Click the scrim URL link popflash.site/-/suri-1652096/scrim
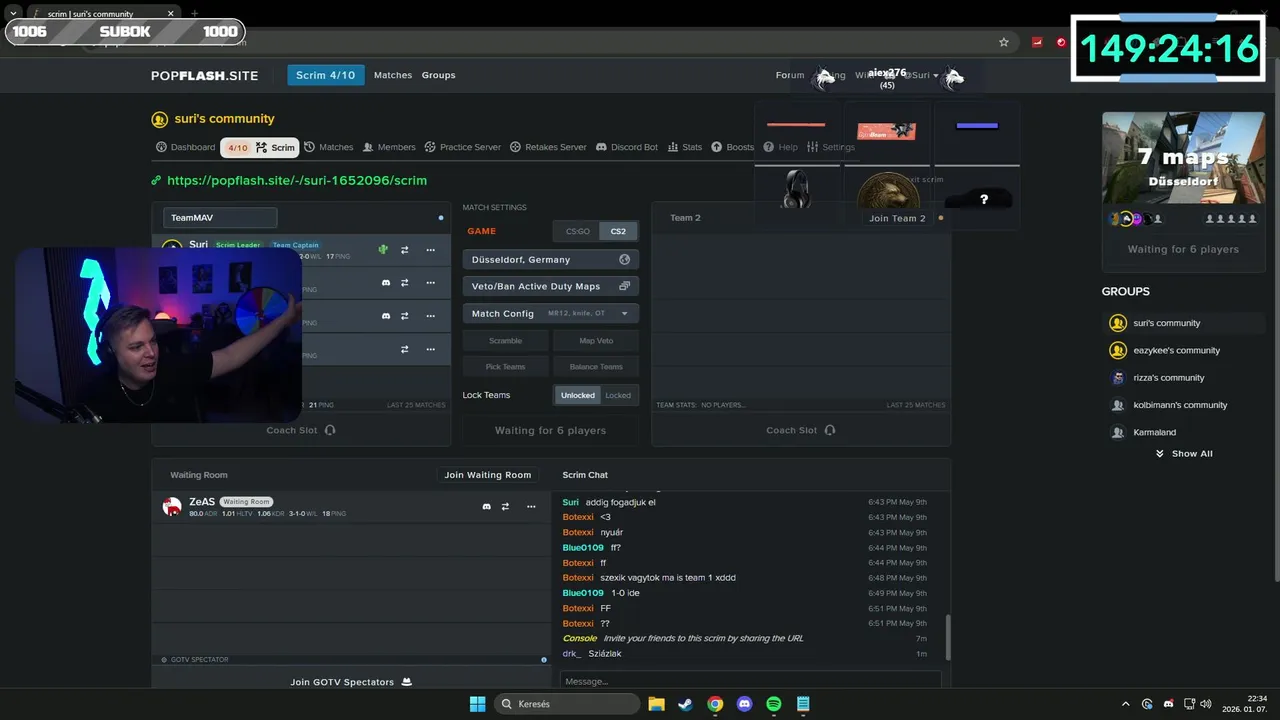 coord(297,181)
